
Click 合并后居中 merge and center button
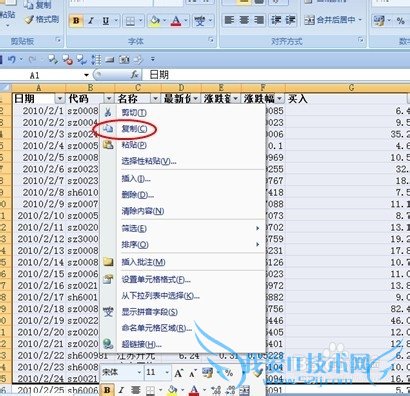coord(330,20)
